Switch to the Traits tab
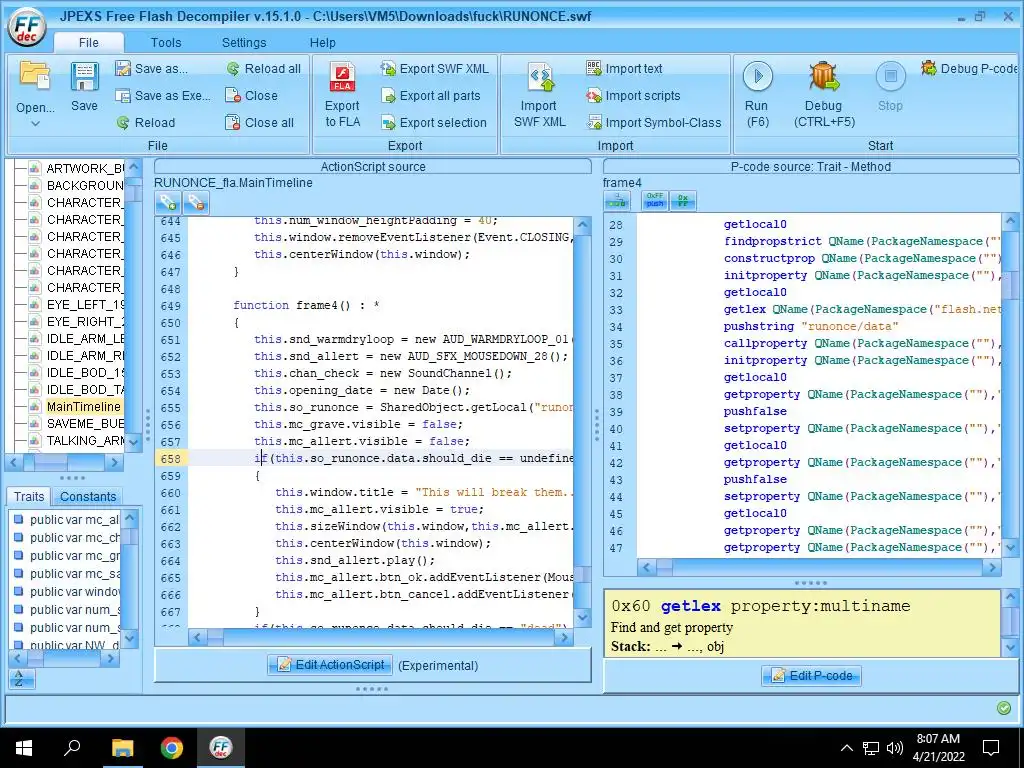1024x768 pixels. [x=29, y=496]
